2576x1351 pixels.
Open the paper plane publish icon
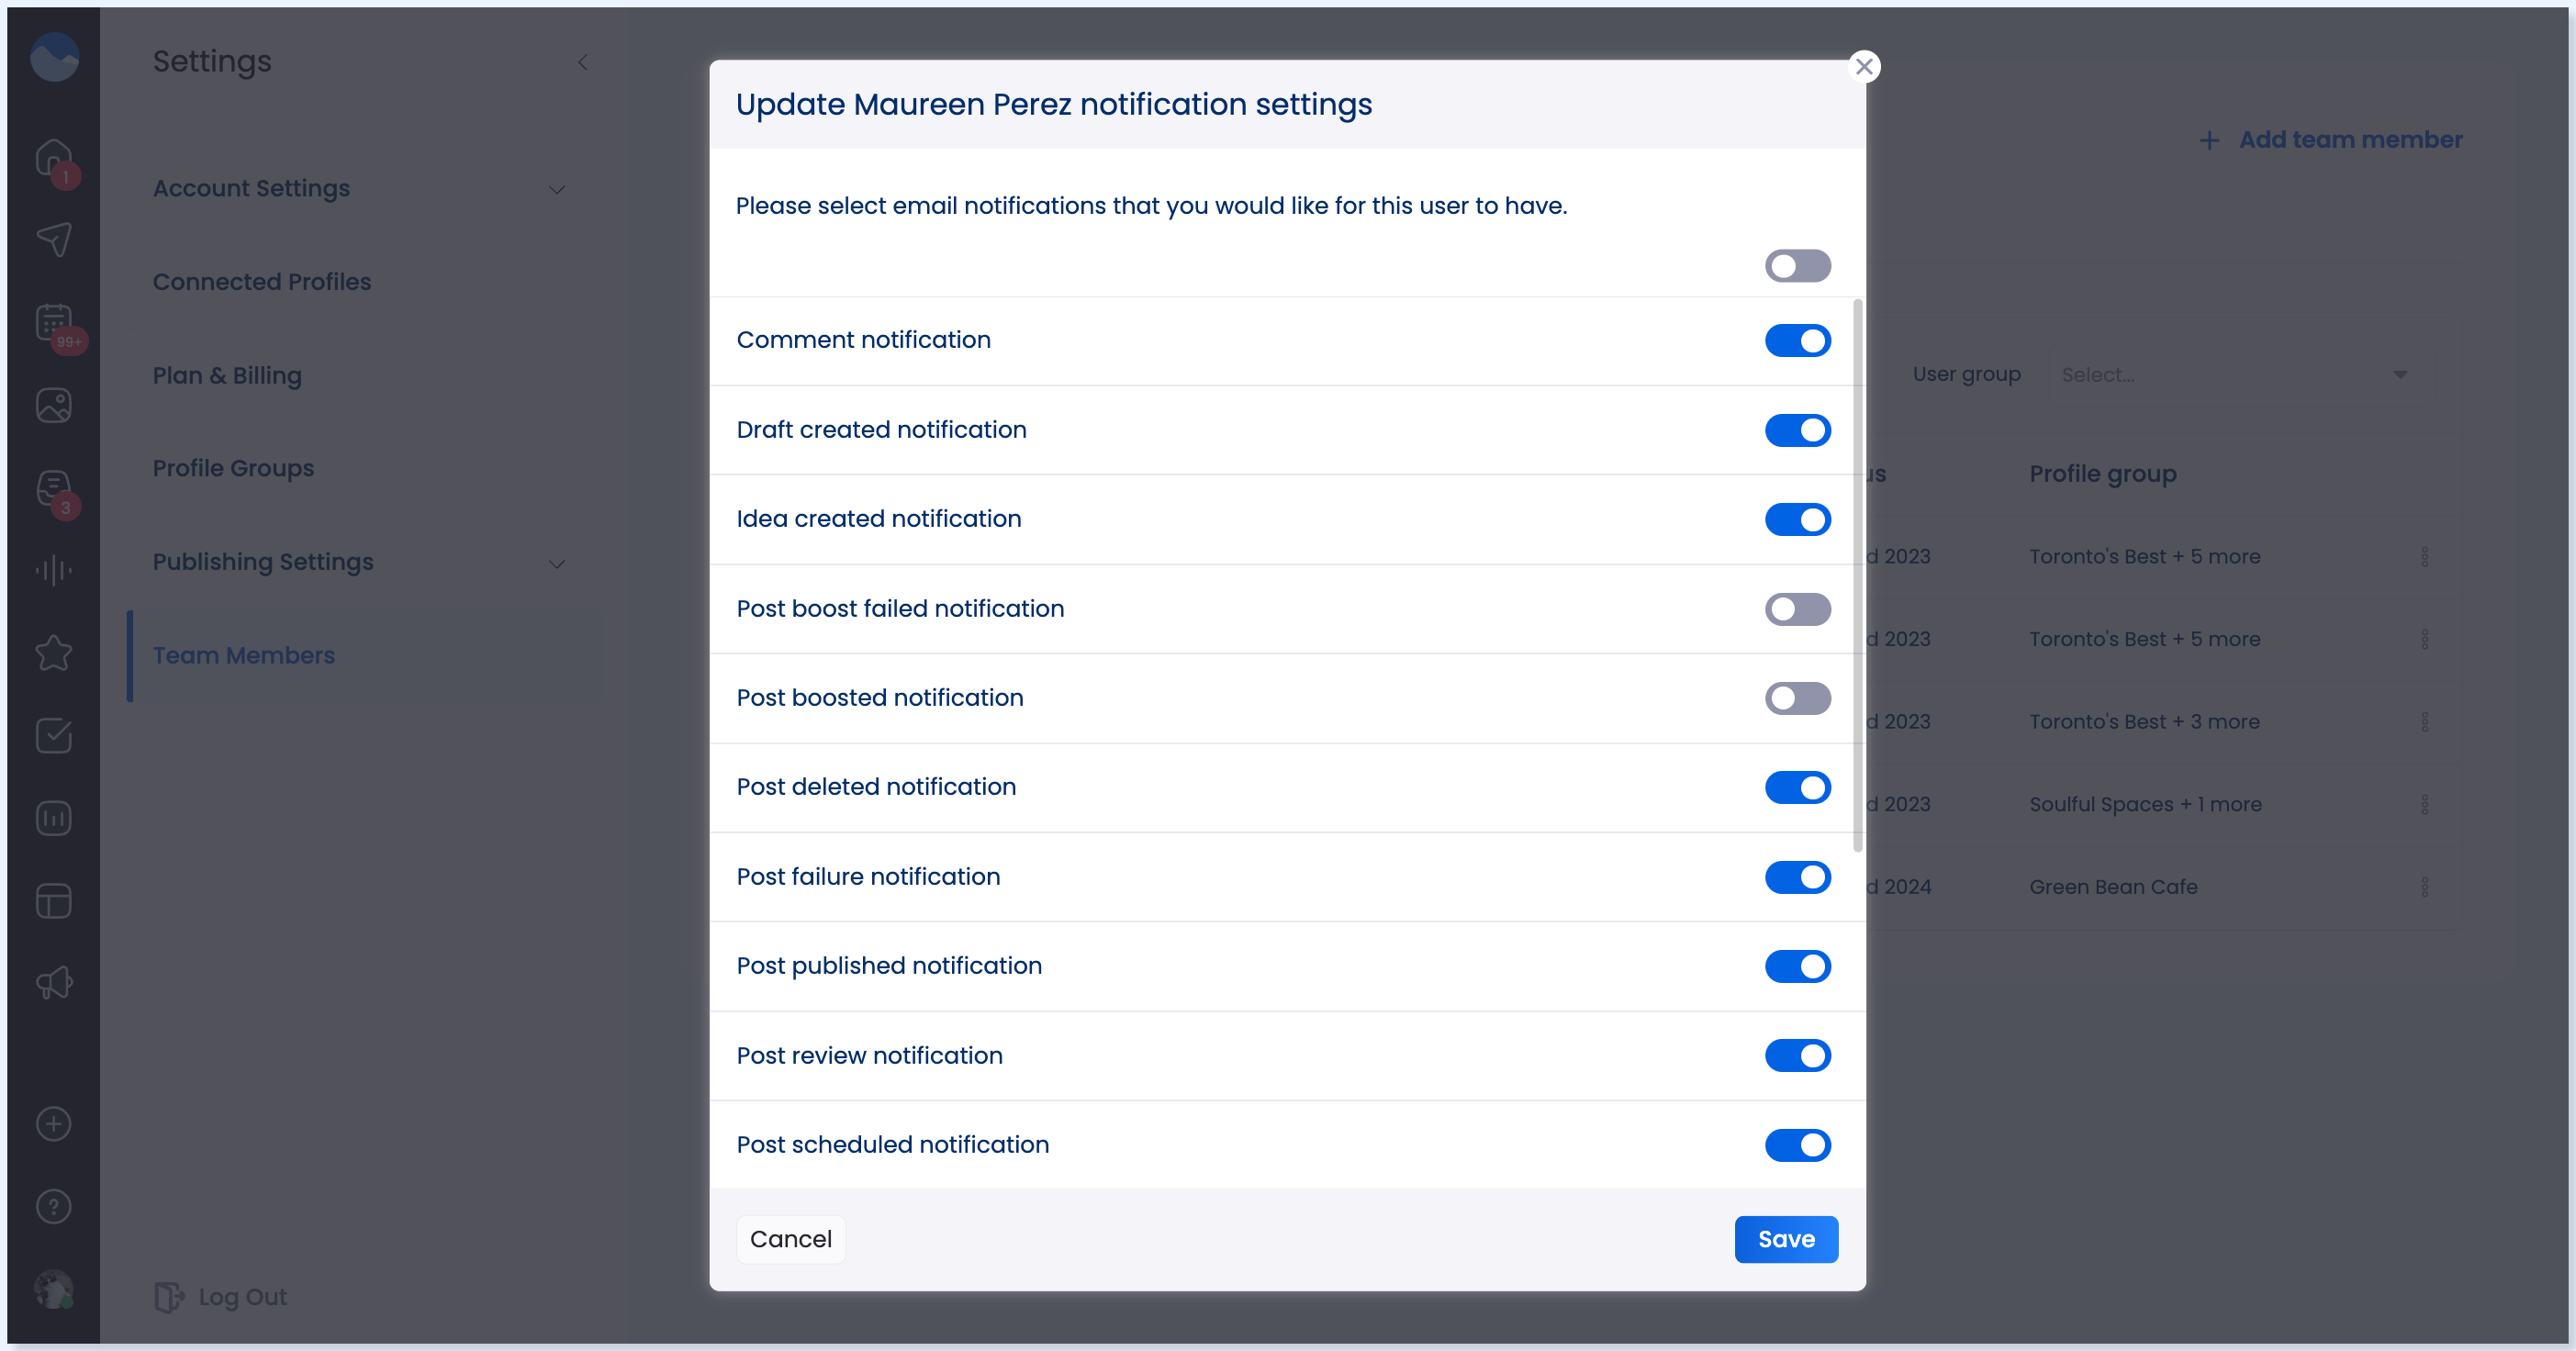click(54, 239)
